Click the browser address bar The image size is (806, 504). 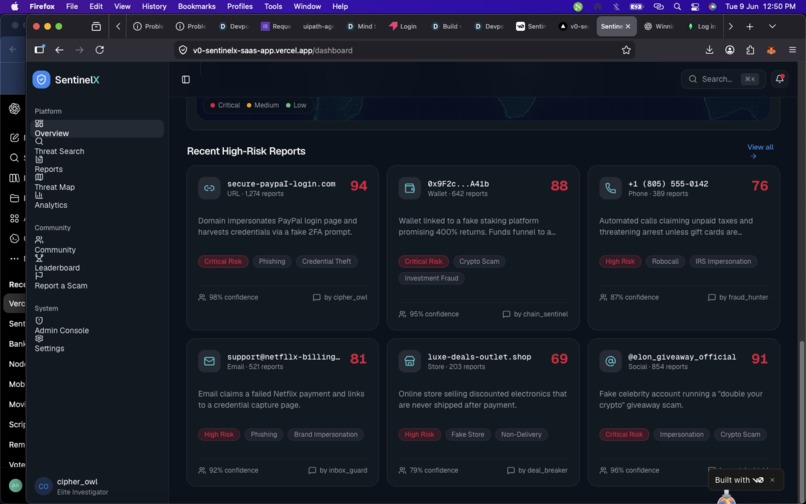(x=404, y=50)
